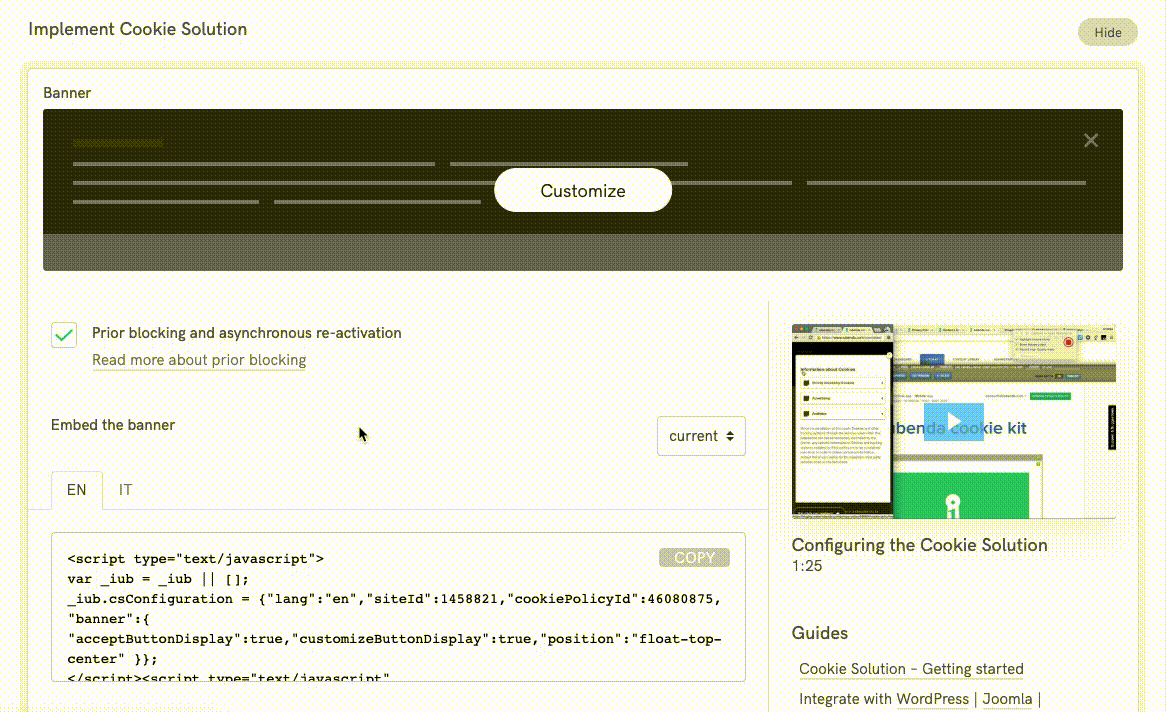Open the Integrate with WordPress guide
This screenshot has height=712, width=1166.
[x=933, y=699]
